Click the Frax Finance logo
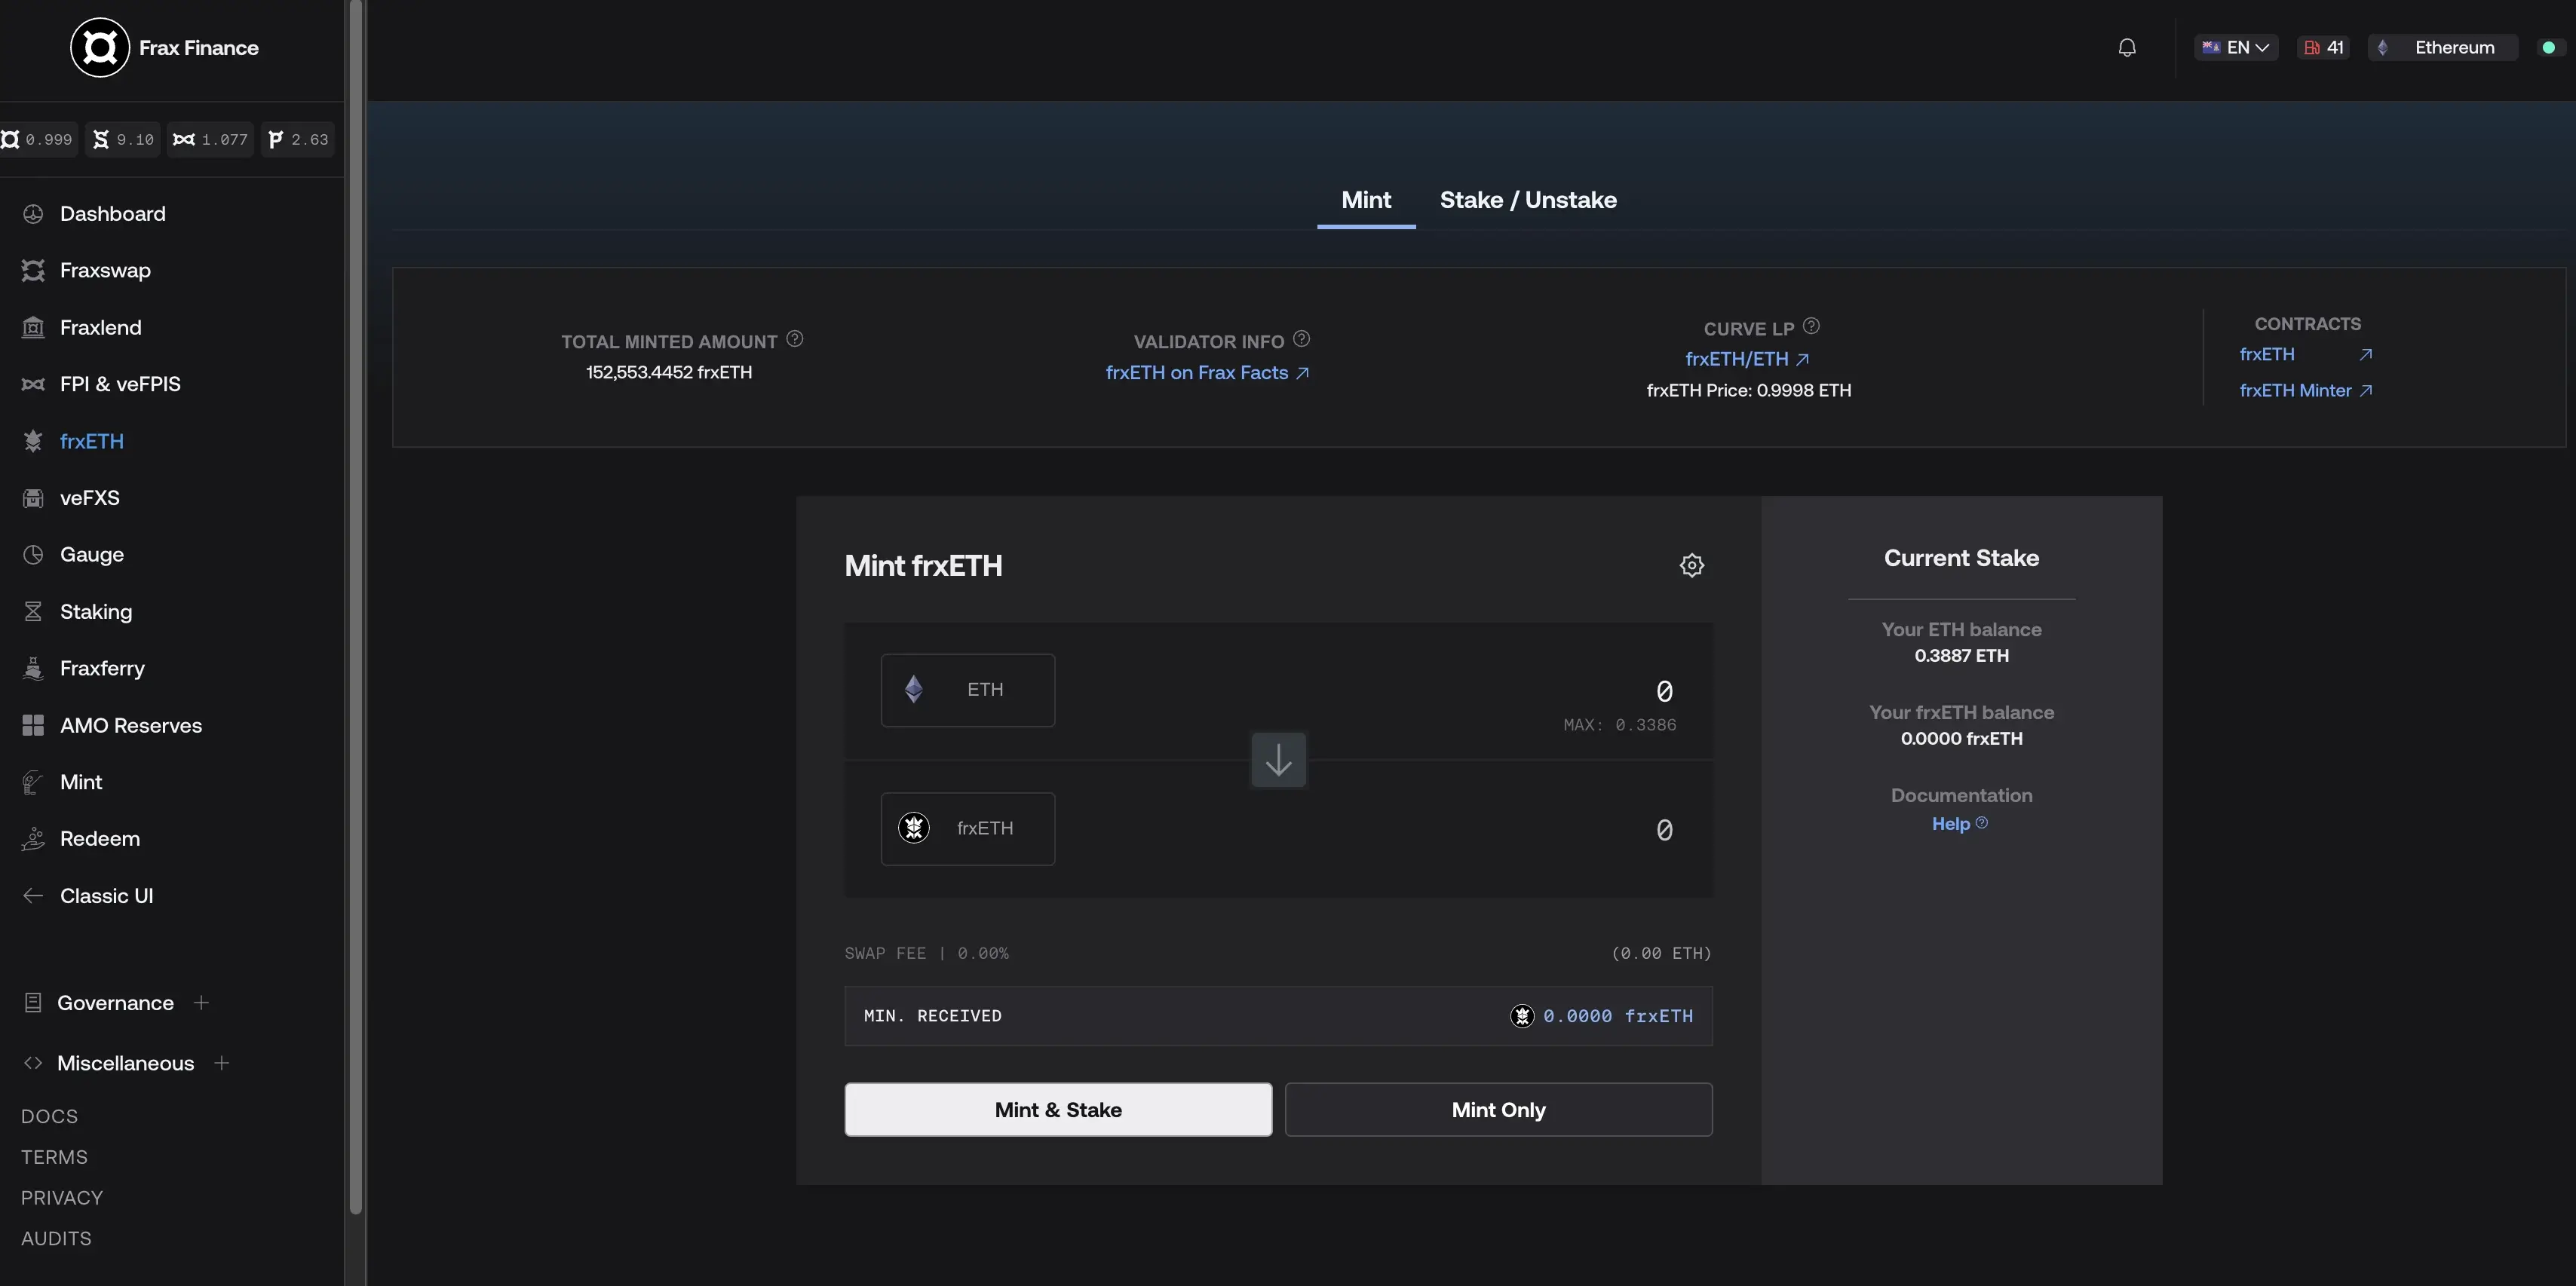Viewport: 2576px width, 1286px height. 100,48
